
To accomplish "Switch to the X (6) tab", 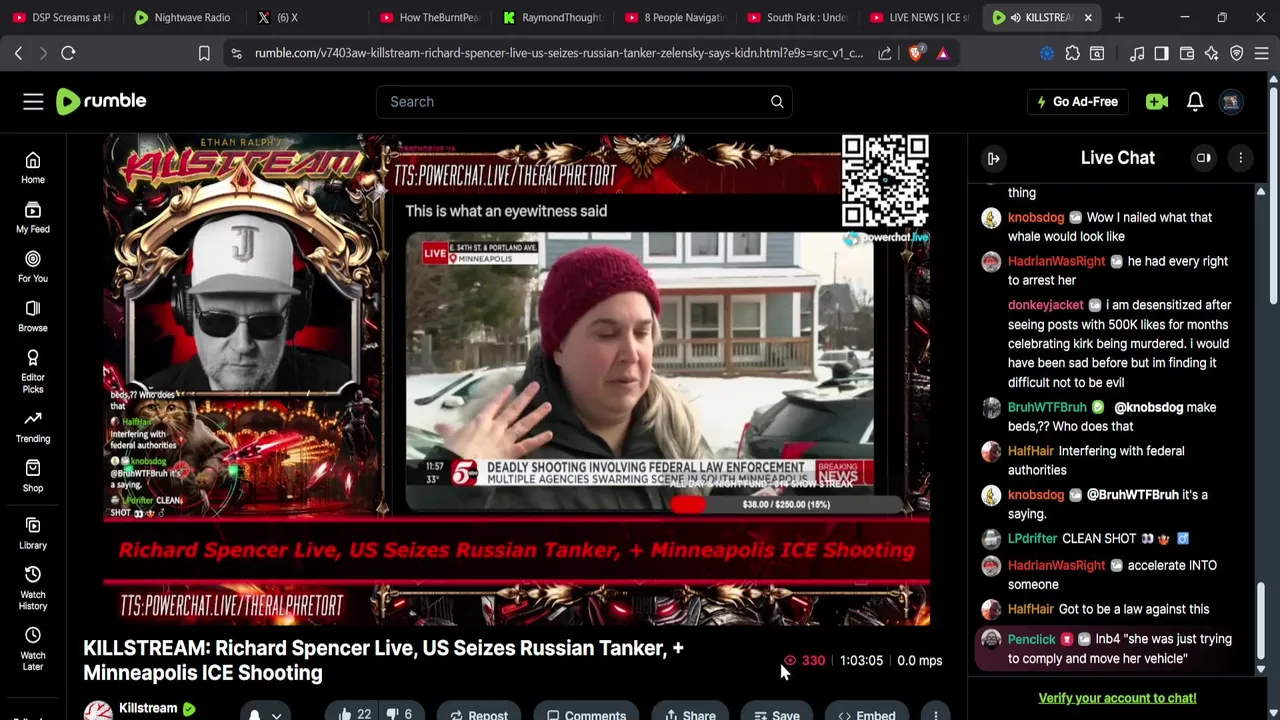I will [x=305, y=17].
